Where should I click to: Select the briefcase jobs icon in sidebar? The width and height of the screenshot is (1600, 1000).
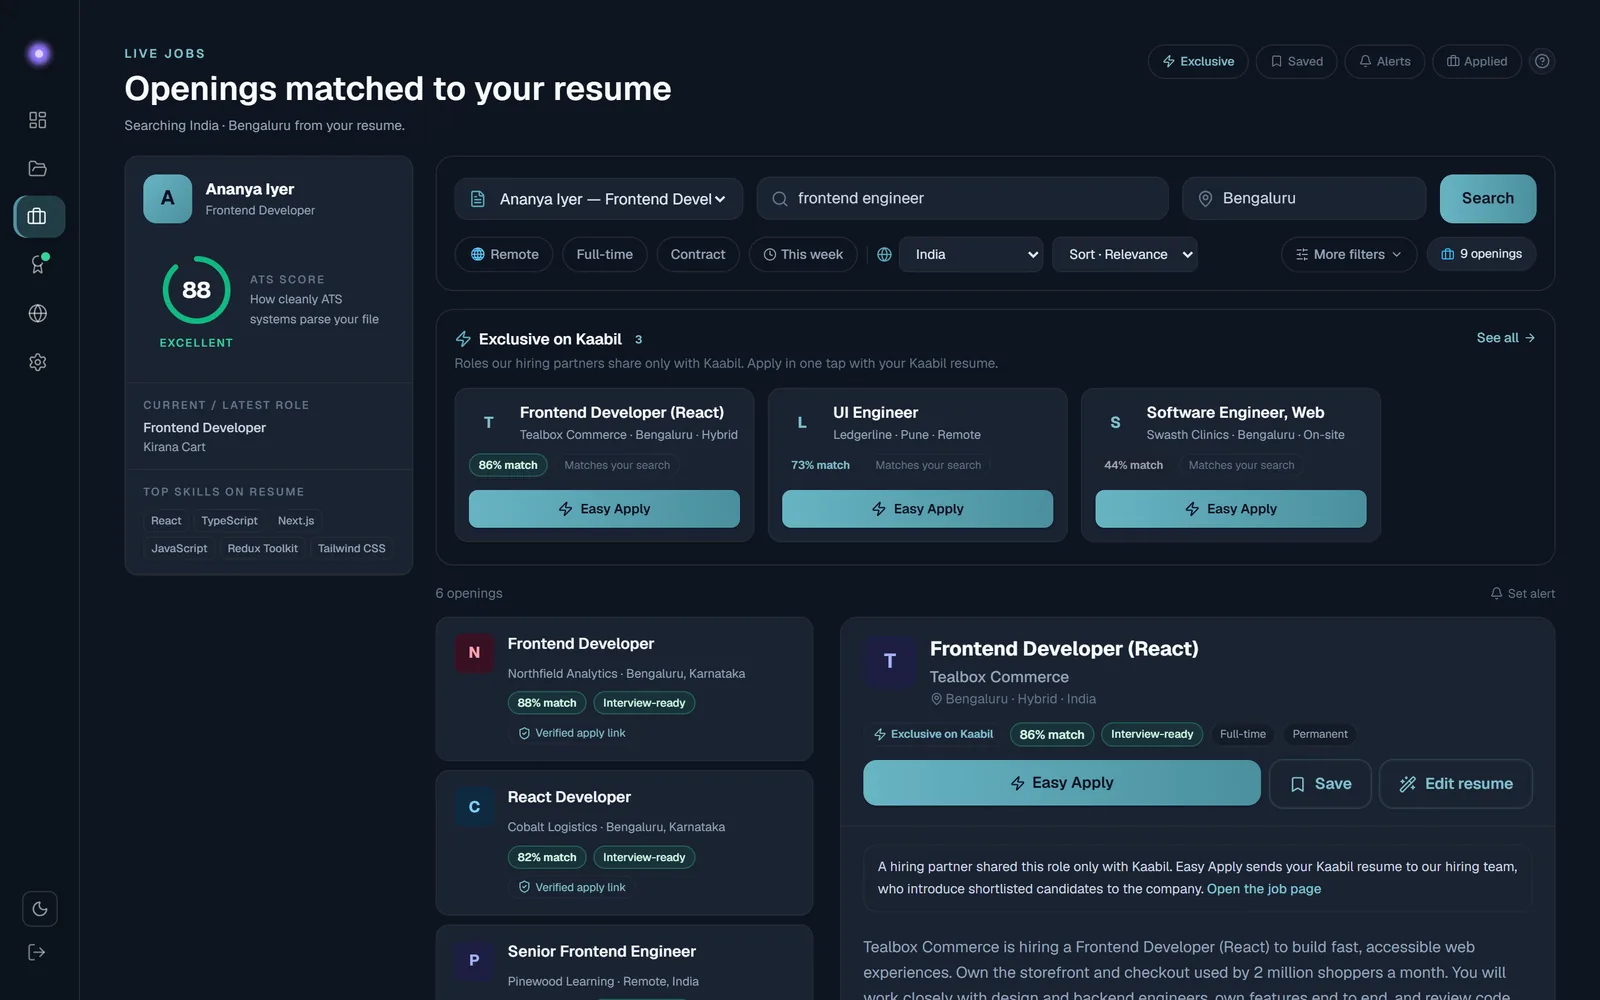click(38, 216)
